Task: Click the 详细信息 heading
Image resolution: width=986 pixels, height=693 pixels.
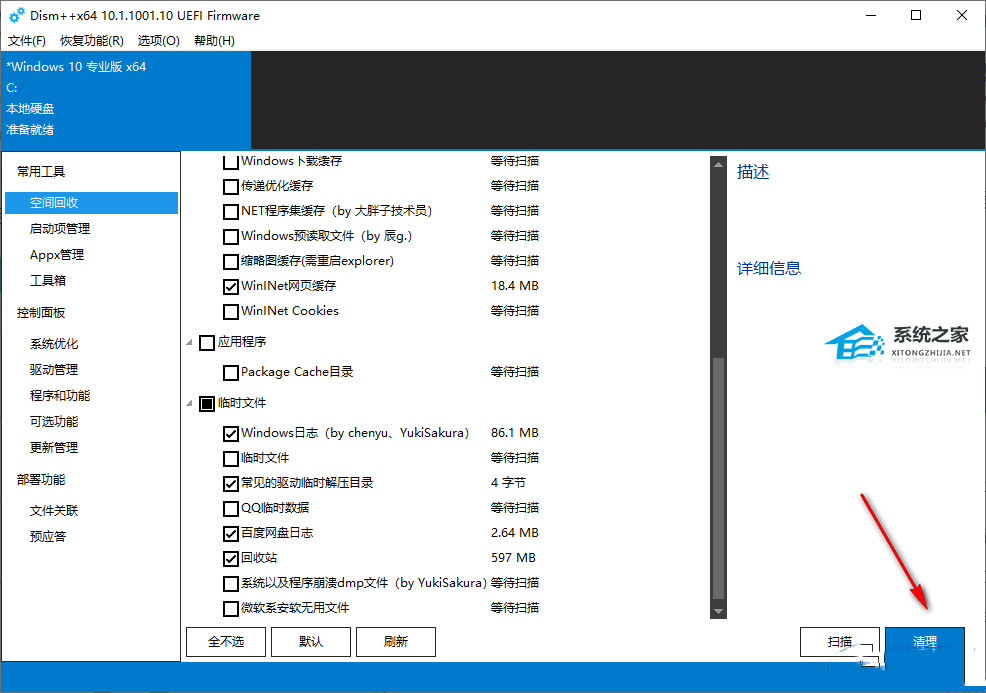Action: tap(768, 269)
